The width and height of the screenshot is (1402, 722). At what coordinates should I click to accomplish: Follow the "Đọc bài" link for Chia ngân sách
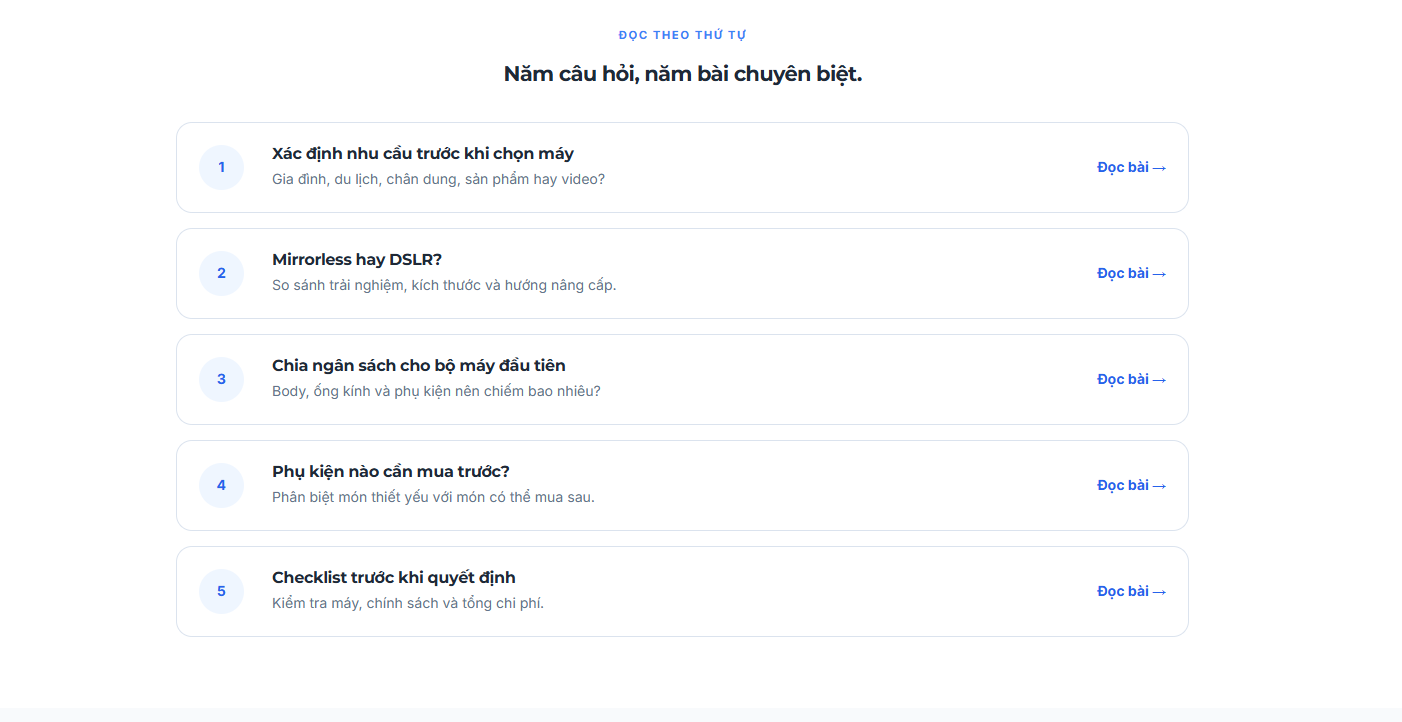click(1131, 379)
